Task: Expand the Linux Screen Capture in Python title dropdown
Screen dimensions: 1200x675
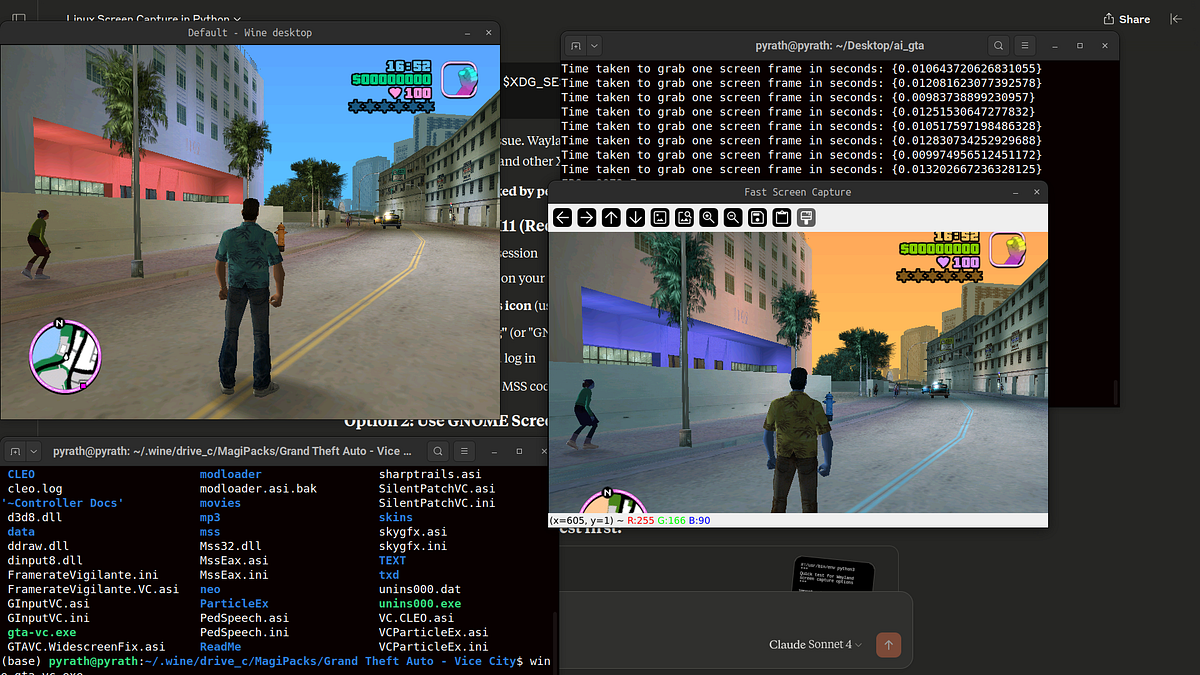Action: tap(236, 18)
